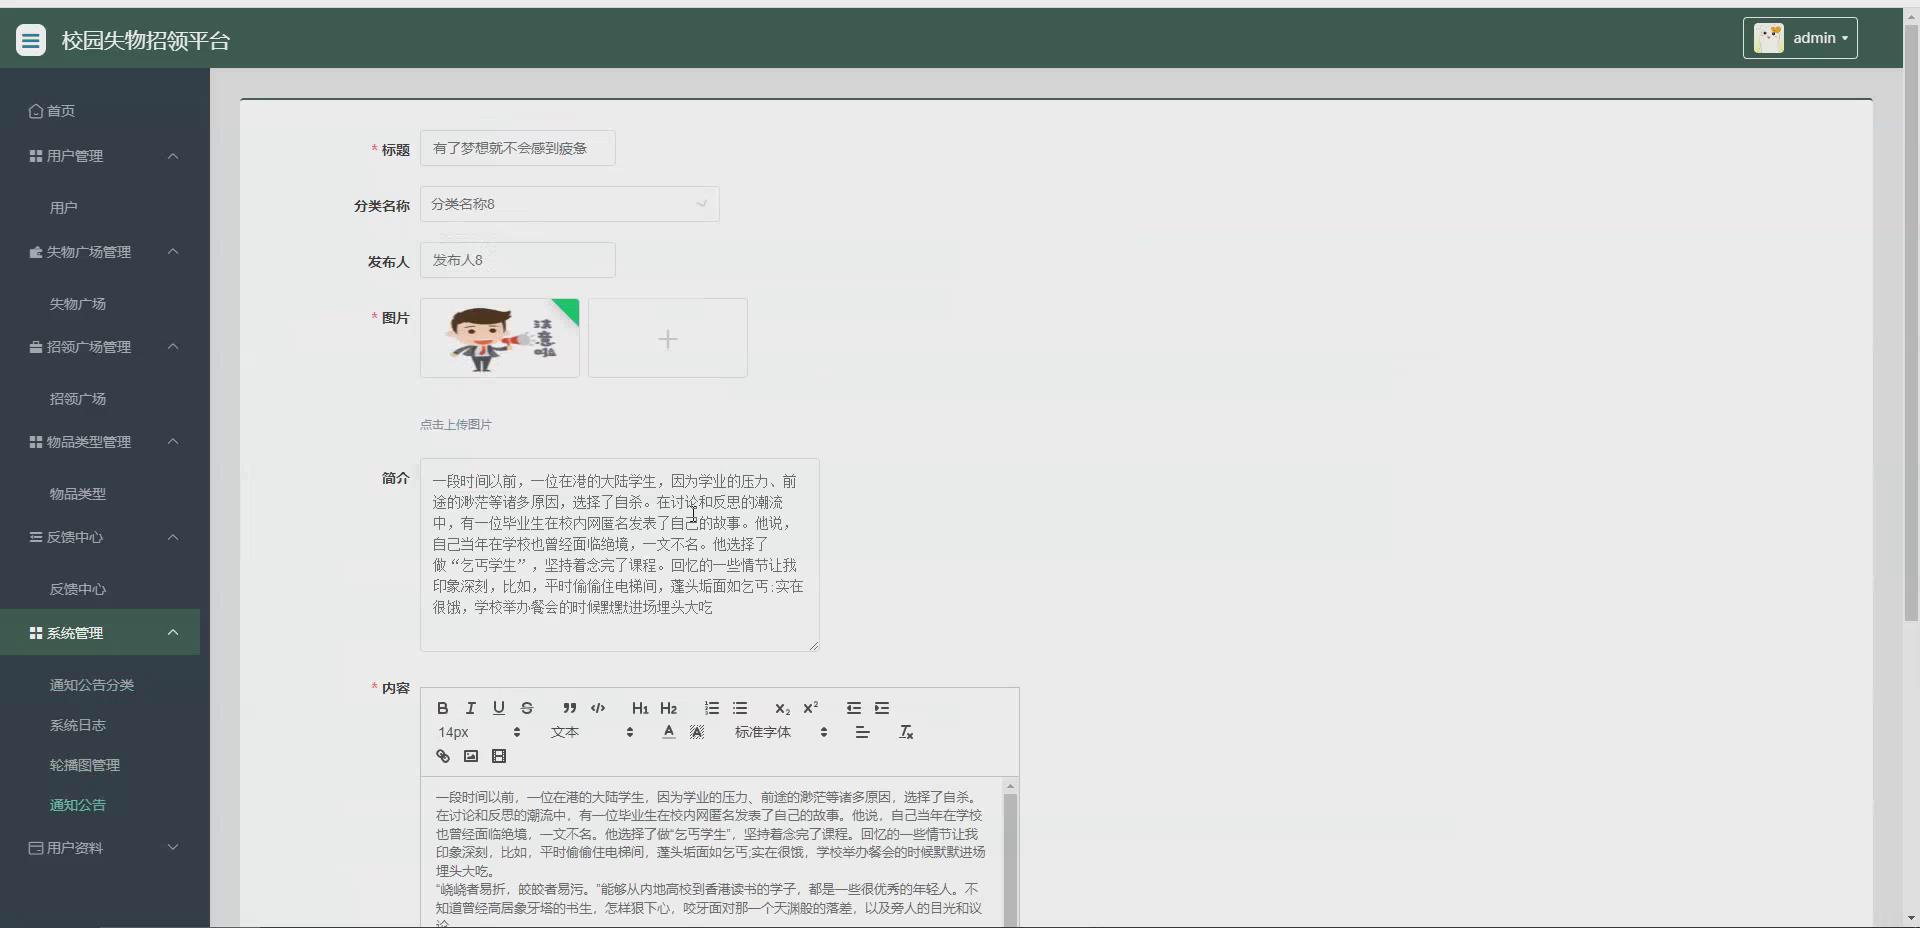Click the admin avatar image

click(x=1768, y=38)
